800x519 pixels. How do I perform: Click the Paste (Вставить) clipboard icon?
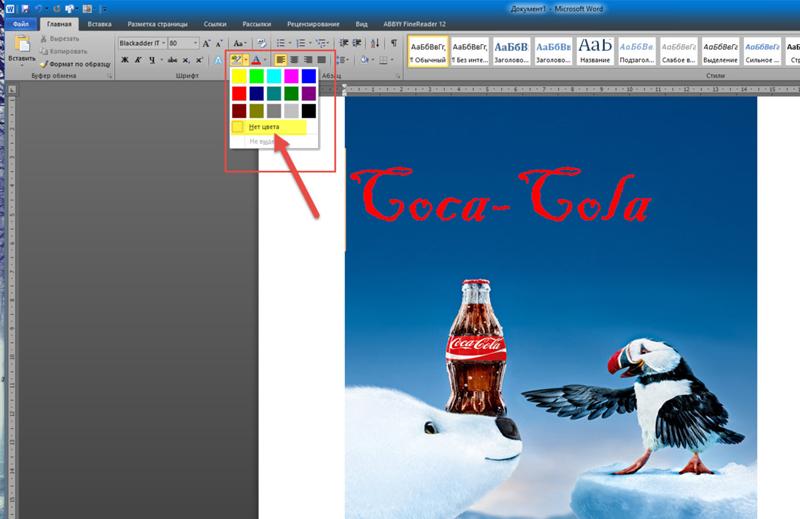click(x=22, y=44)
